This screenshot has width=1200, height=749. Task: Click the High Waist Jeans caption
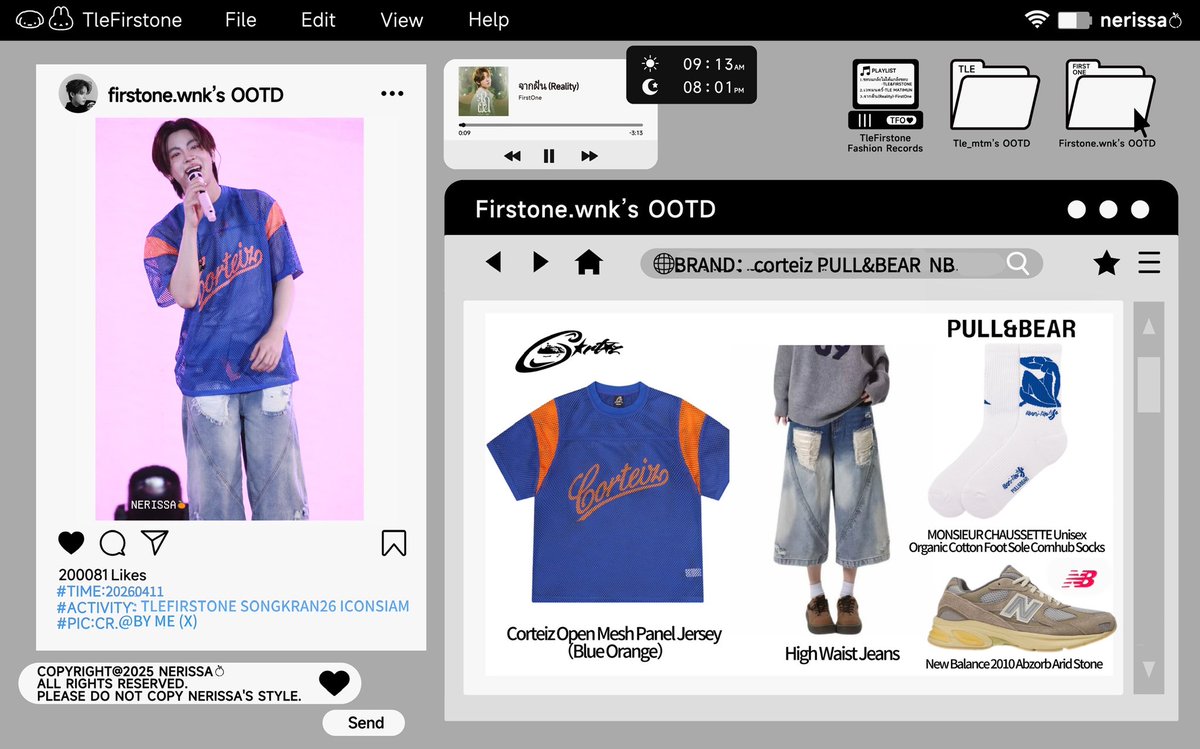click(x=842, y=654)
